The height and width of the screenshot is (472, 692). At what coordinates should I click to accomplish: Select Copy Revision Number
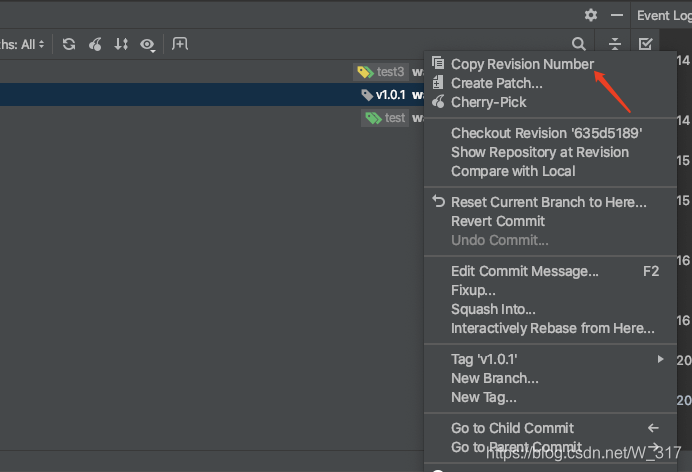pos(522,64)
